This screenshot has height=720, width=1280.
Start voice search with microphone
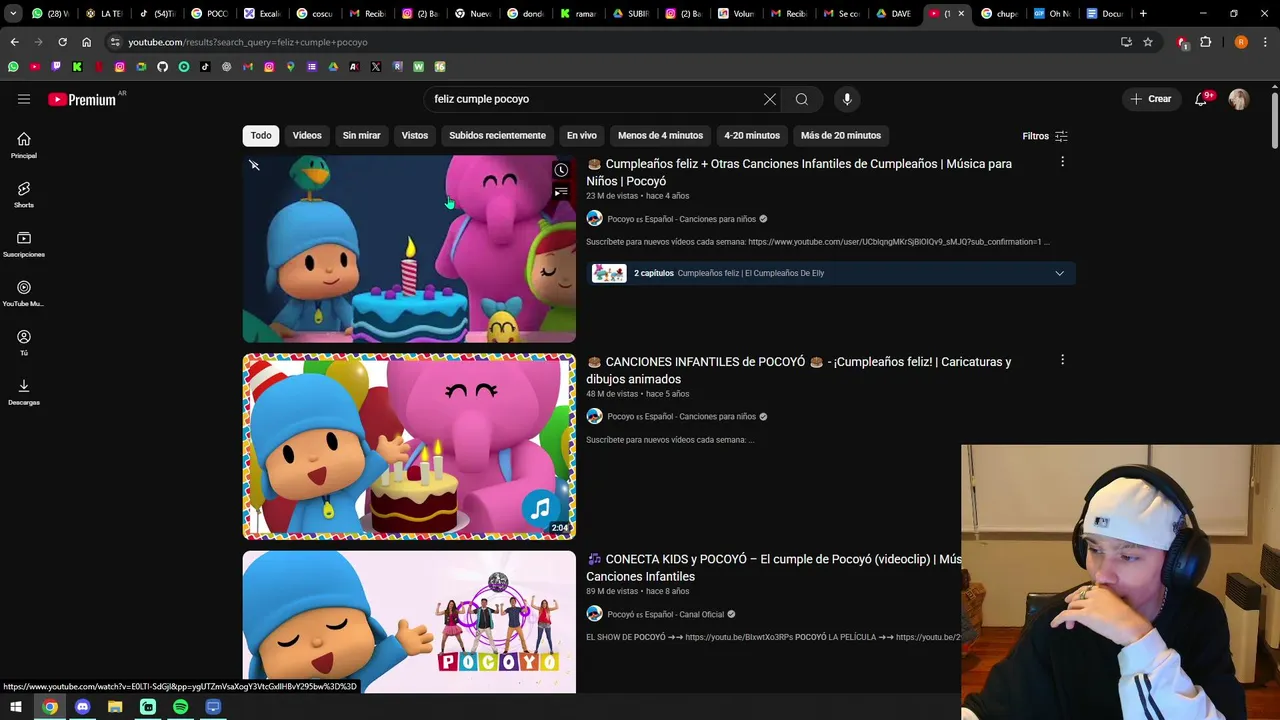[x=847, y=99]
